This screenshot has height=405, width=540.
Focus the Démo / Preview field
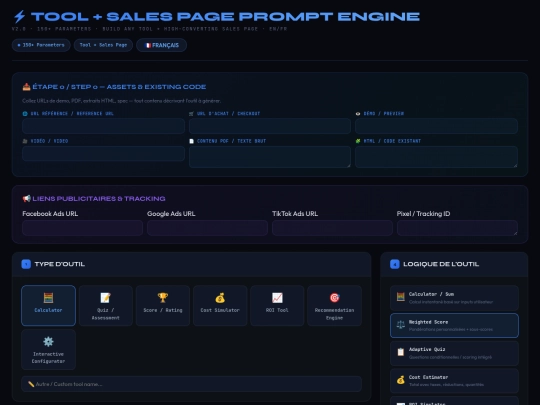(x=436, y=126)
